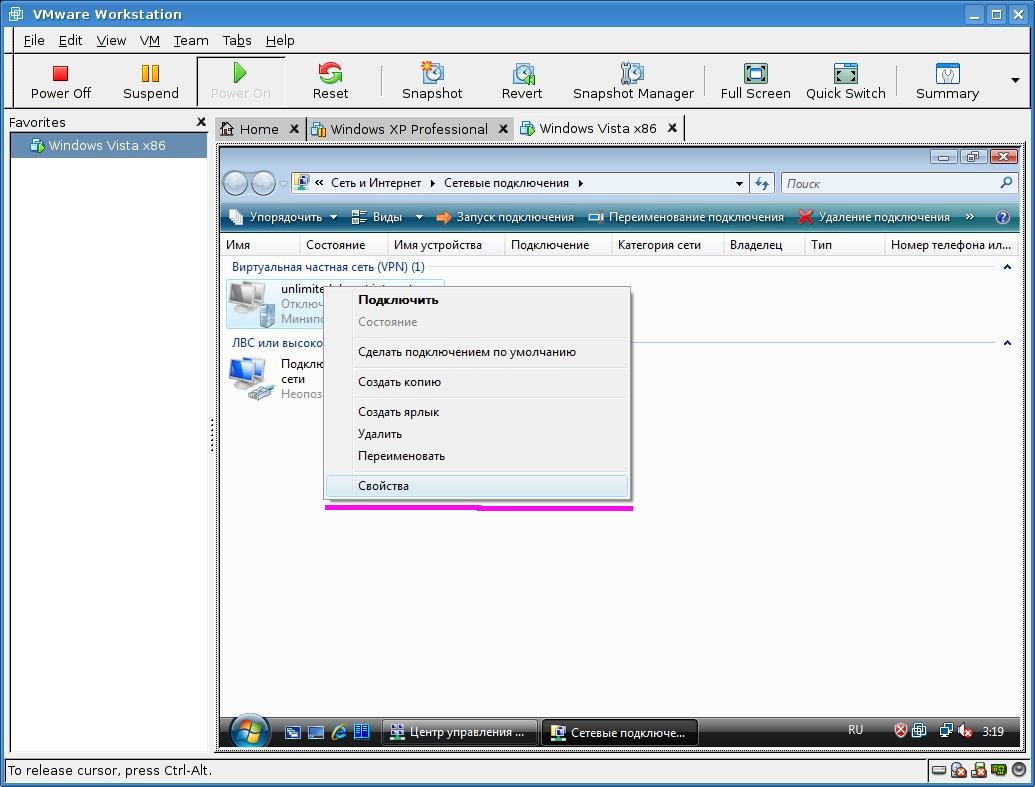
Task: Choose 'Создать ярлык' in context menu
Action: coord(477,412)
